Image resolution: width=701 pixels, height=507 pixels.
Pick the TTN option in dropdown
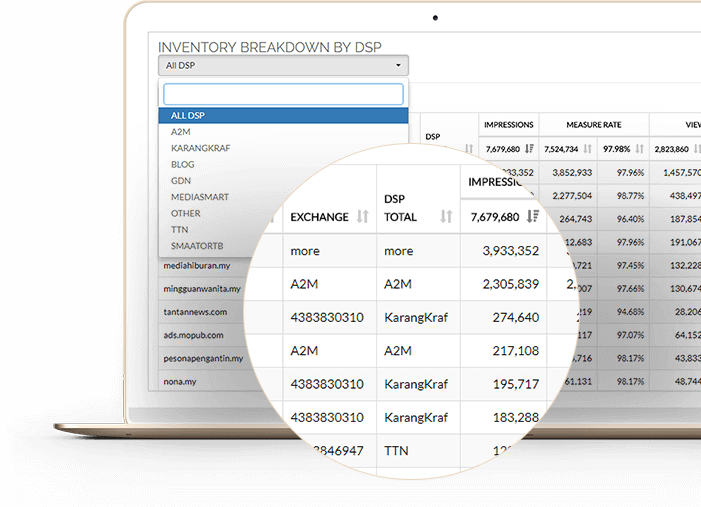tap(180, 229)
